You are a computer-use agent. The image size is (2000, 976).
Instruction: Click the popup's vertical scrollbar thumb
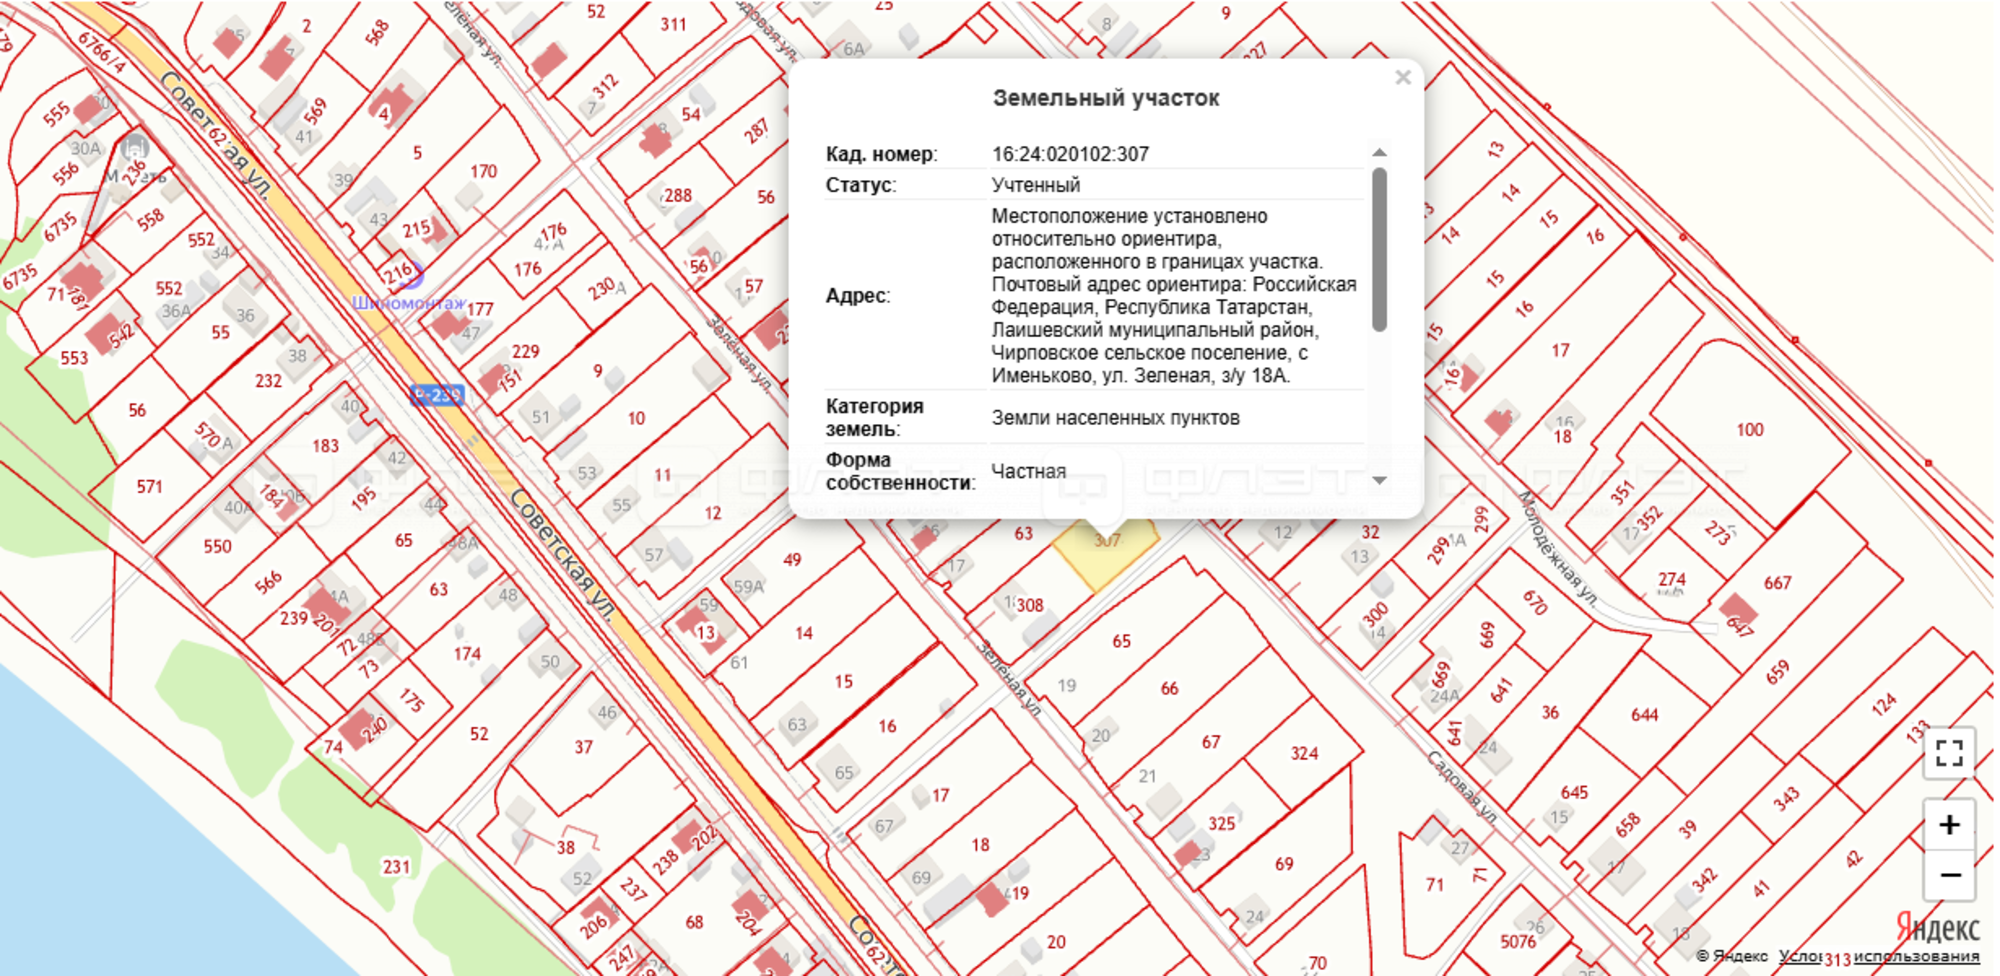(1379, 250)
